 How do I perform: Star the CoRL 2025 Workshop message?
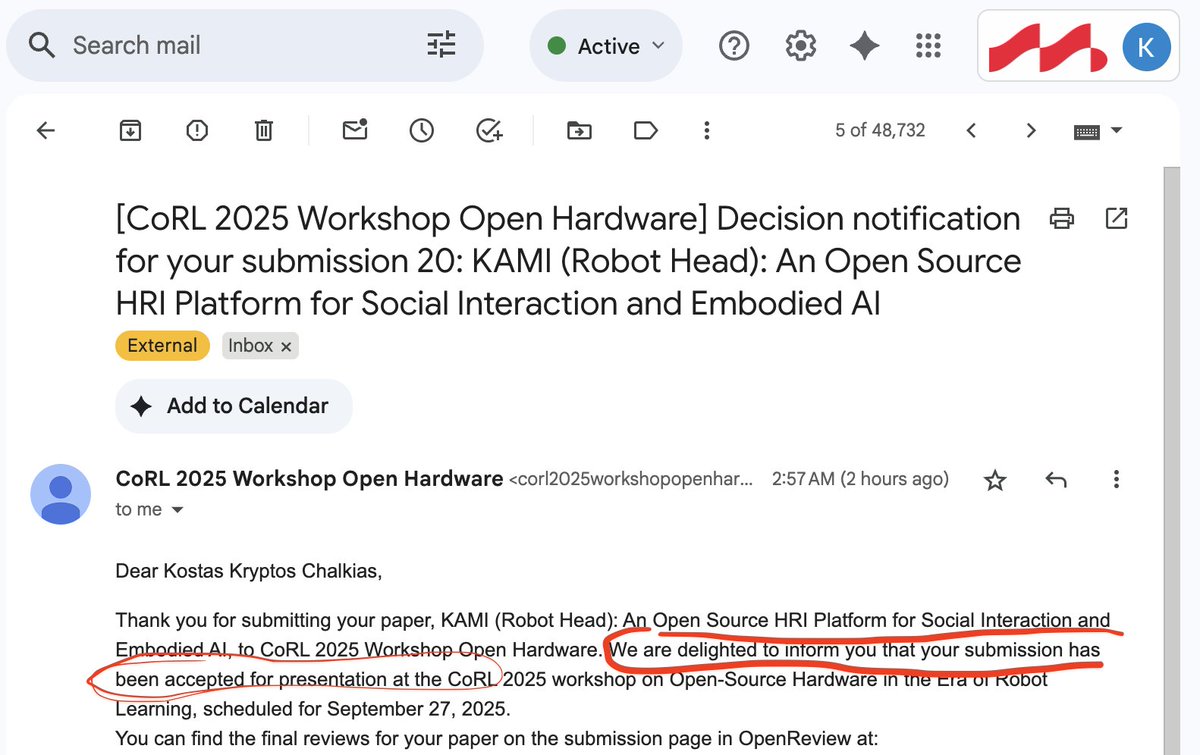995,480
